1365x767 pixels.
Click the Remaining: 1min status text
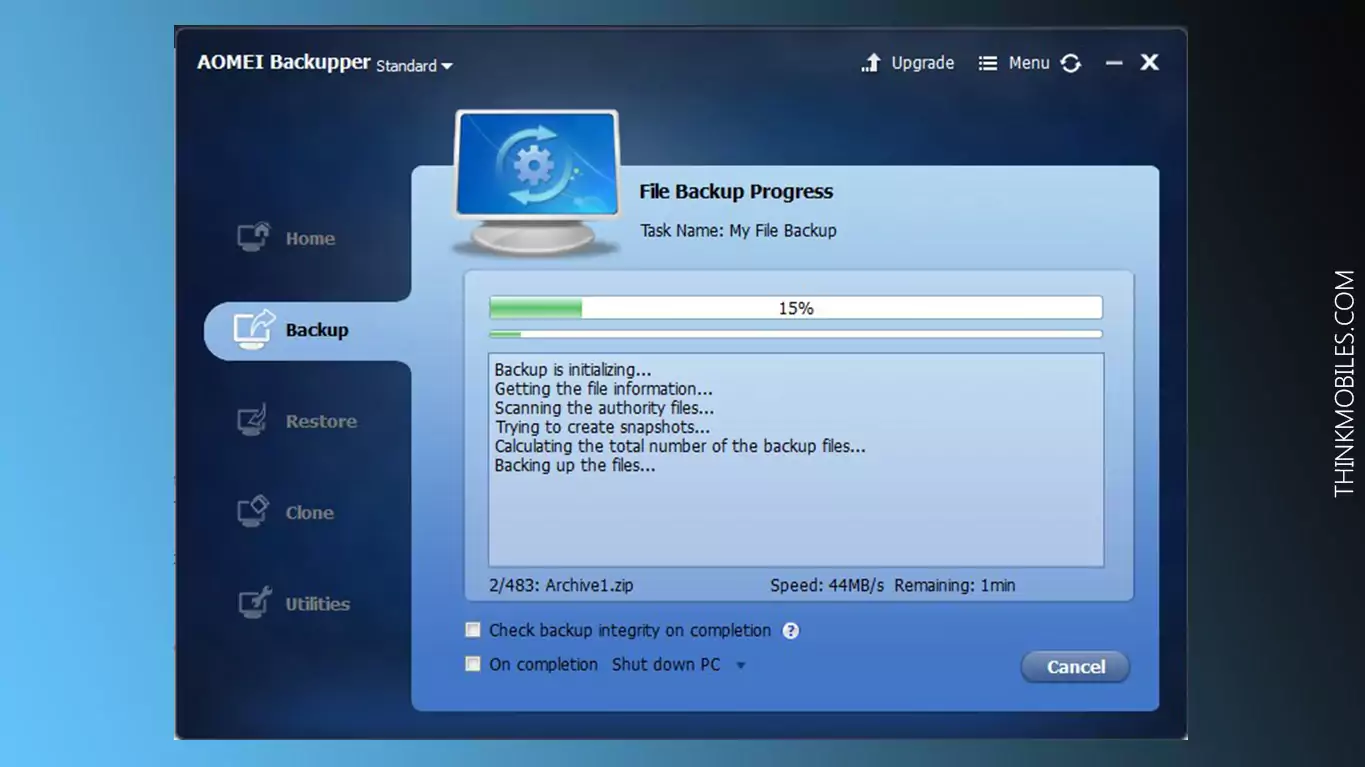(x=955, y=585)
